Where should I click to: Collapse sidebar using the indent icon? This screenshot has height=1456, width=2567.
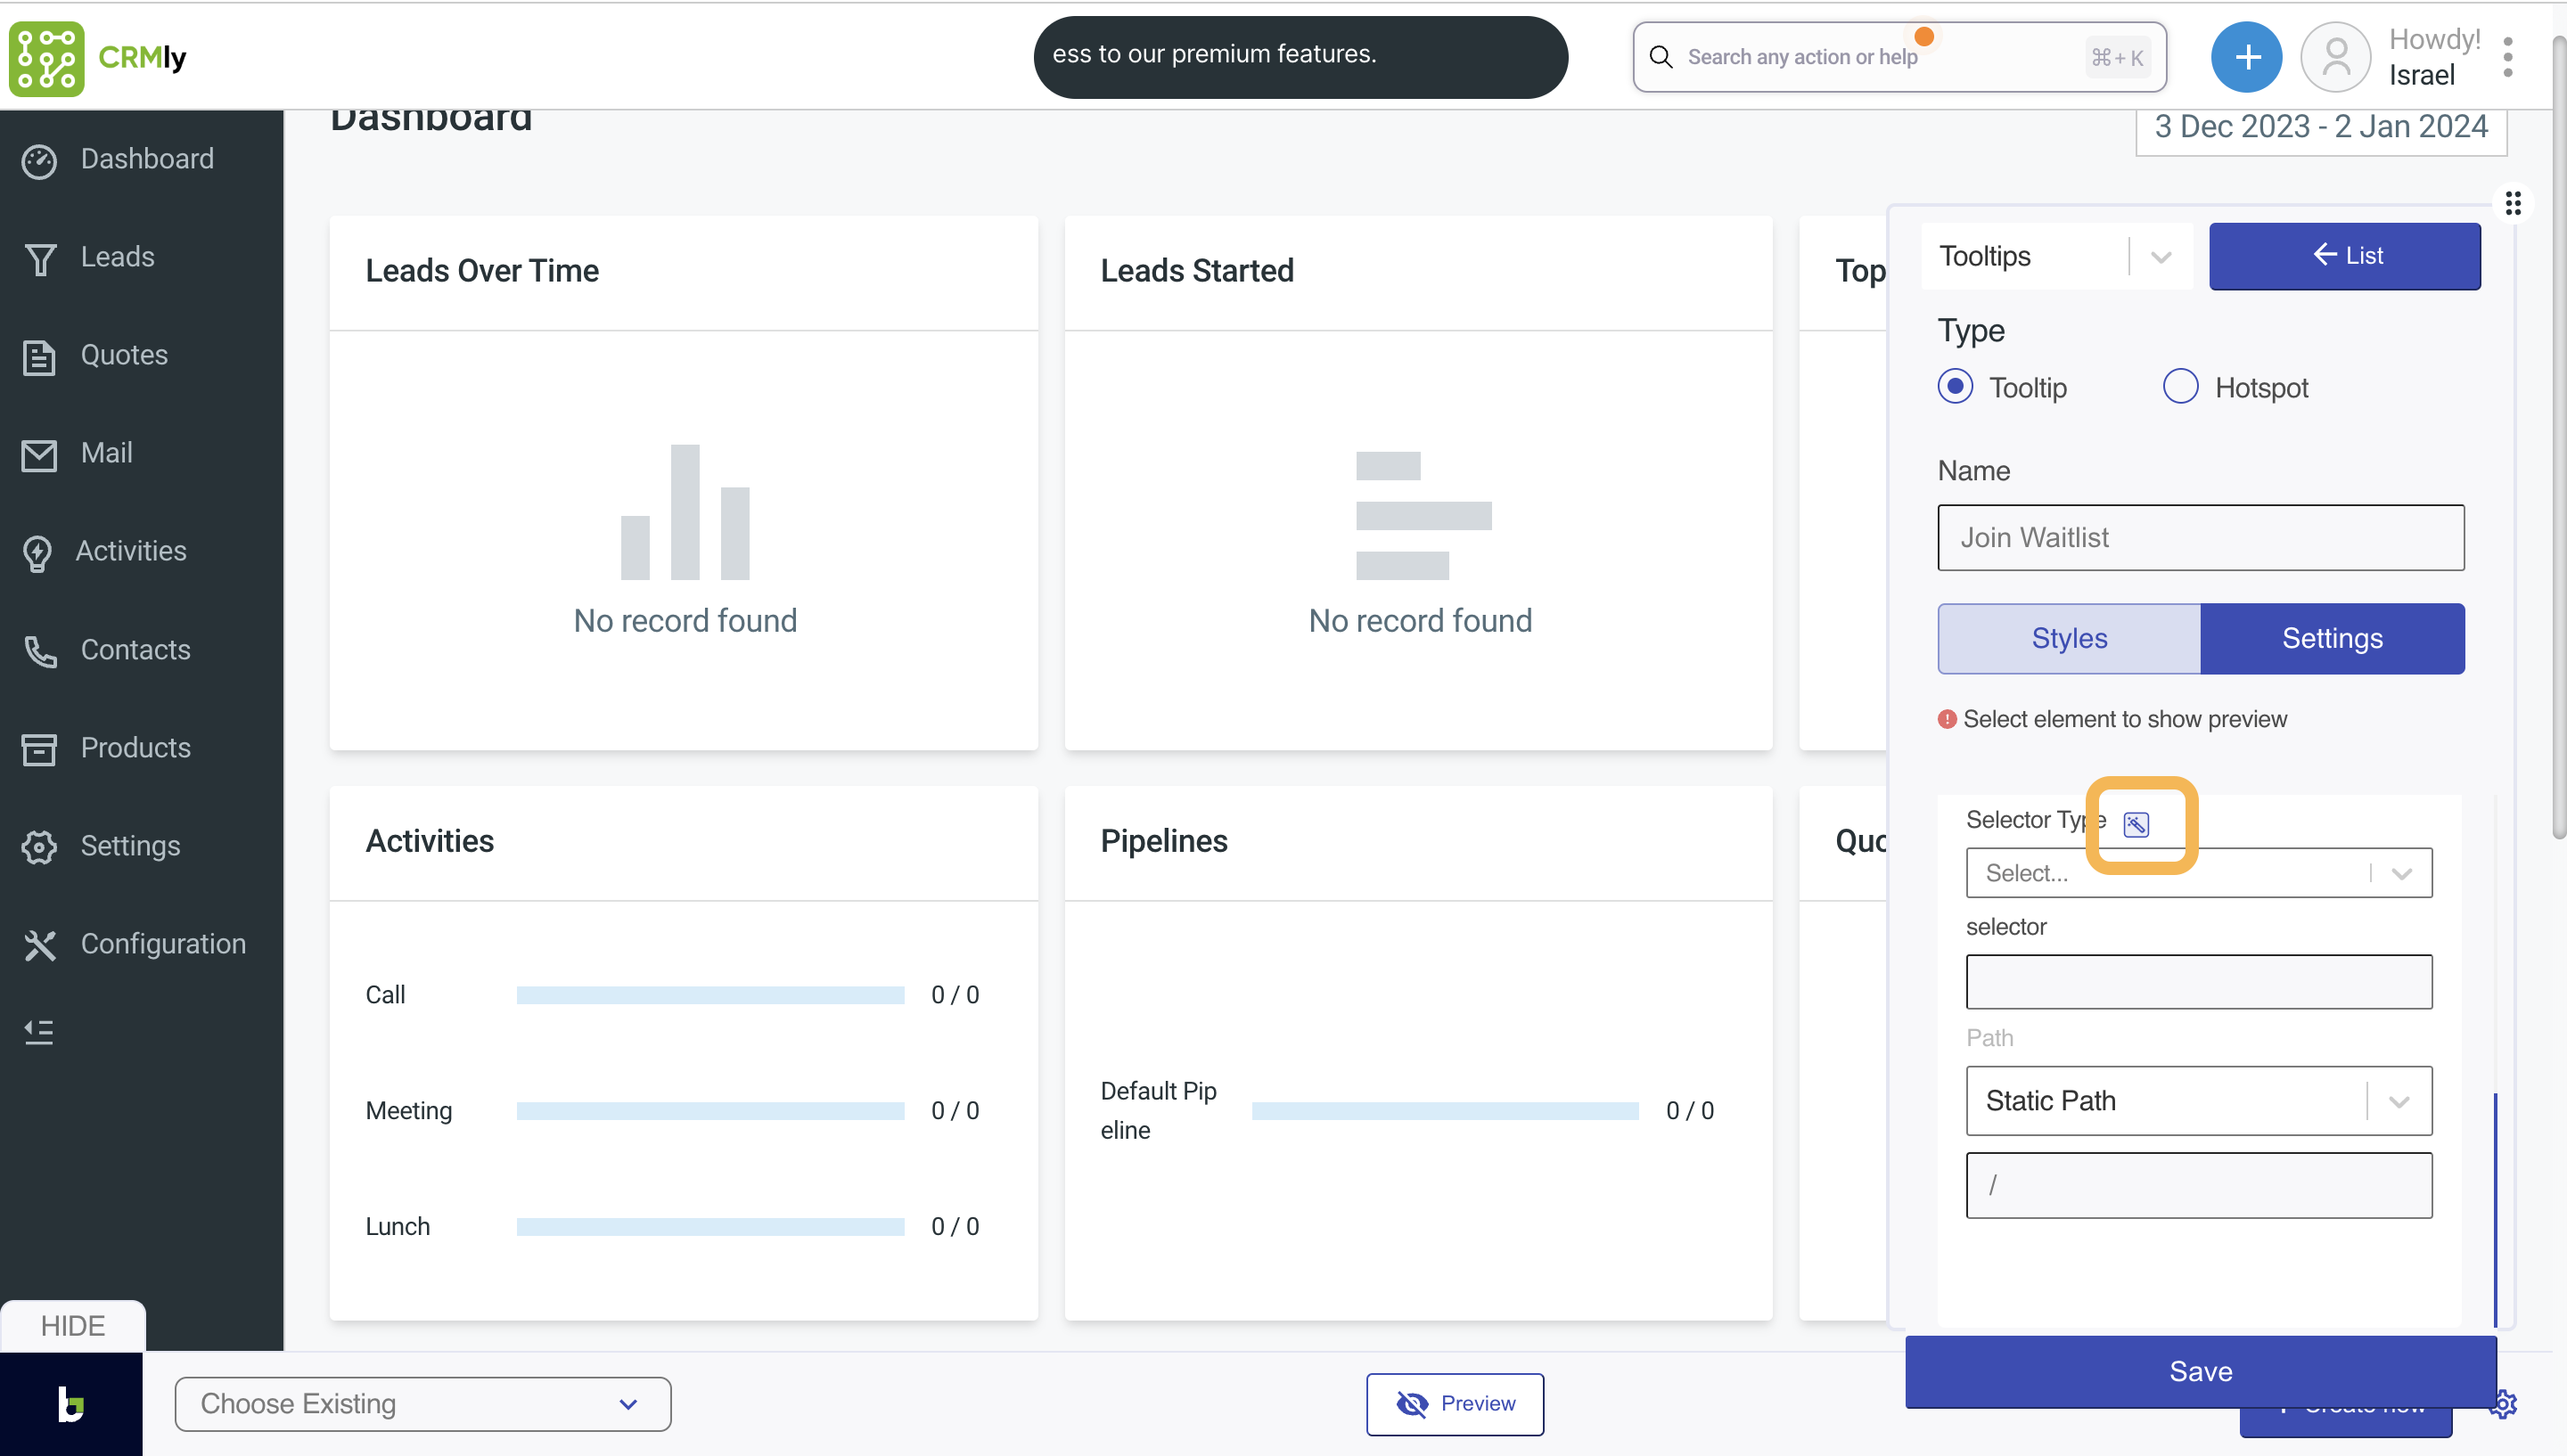40,1031
